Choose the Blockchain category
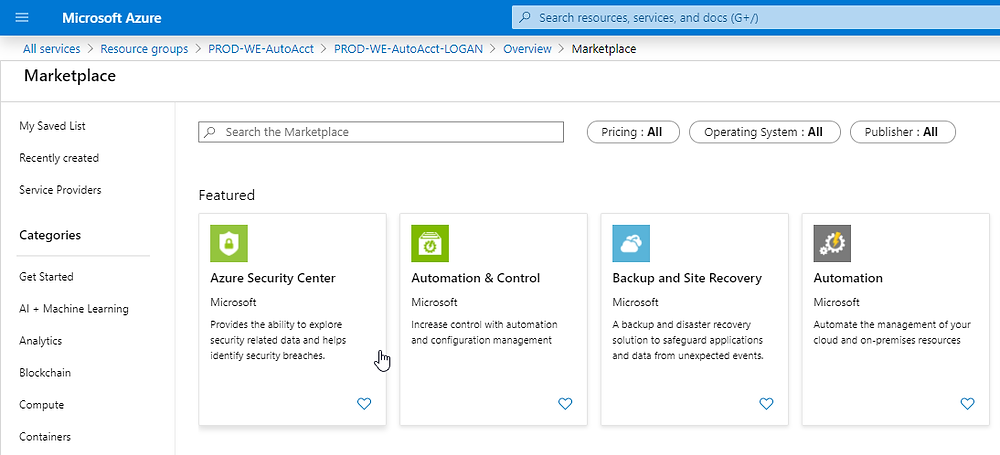 (x=45, y=372)
